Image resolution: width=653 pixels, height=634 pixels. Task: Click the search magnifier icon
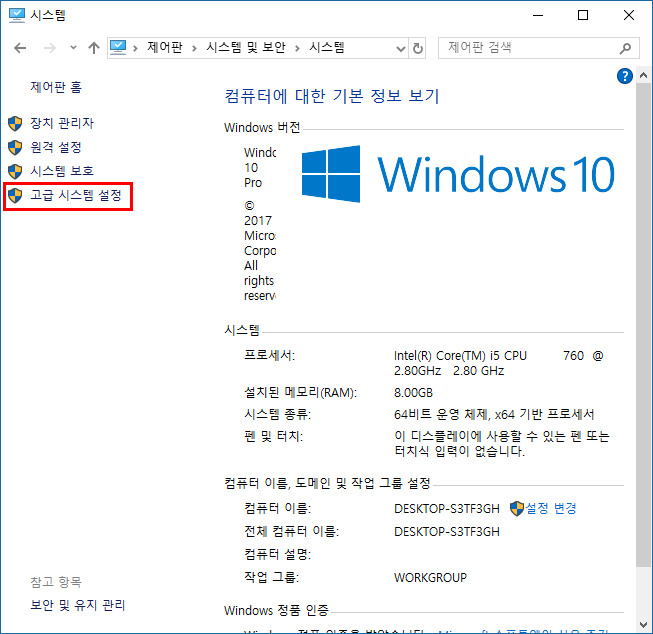[x=625, y=48]
